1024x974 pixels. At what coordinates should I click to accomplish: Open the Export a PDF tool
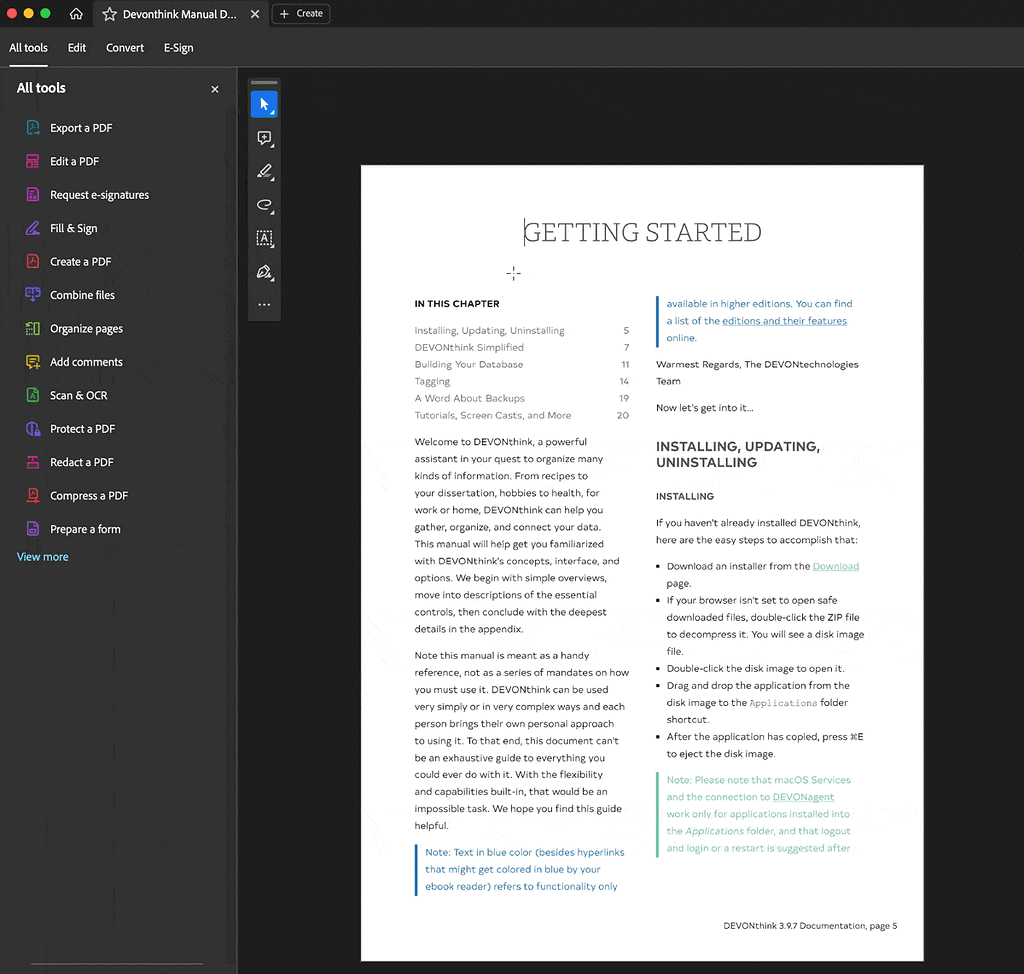pos(81,128)
